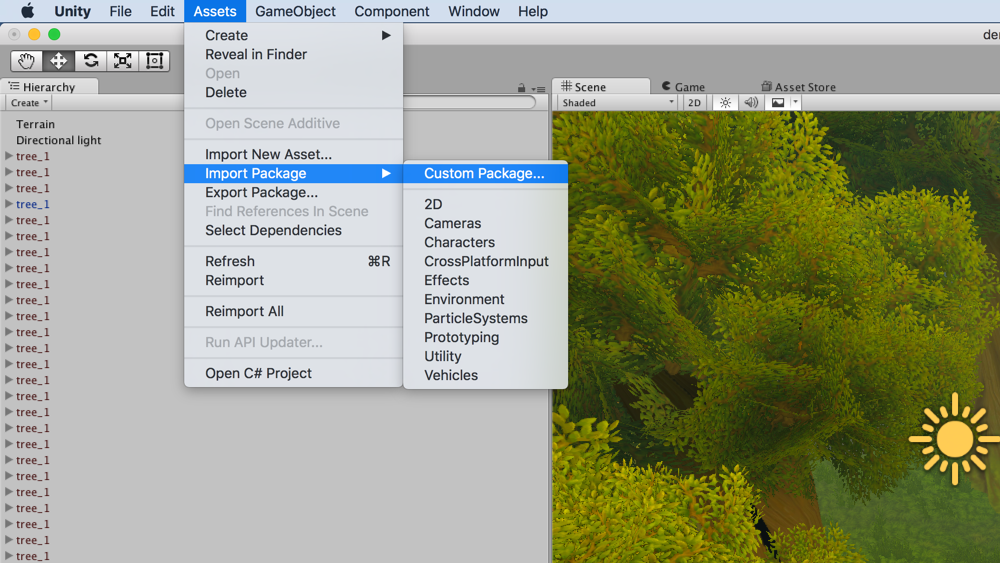Click the Scene effects image icon
This screenshot has width=1000, height=563.
(778, 103)
